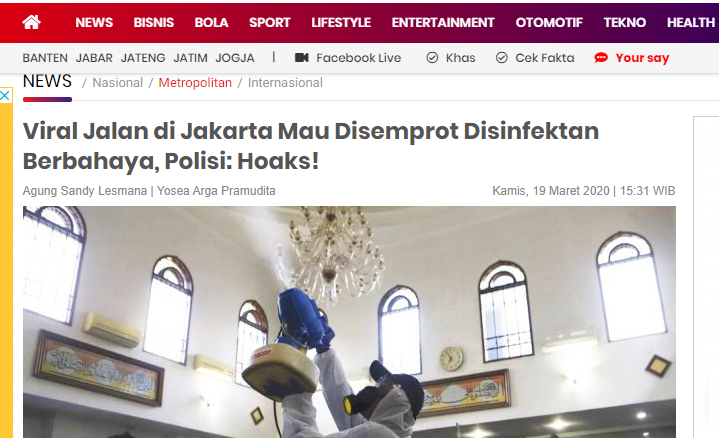
Task: Select the LIFESTYLE menu item
Action: pyautogui.click(x=341, y=22)
